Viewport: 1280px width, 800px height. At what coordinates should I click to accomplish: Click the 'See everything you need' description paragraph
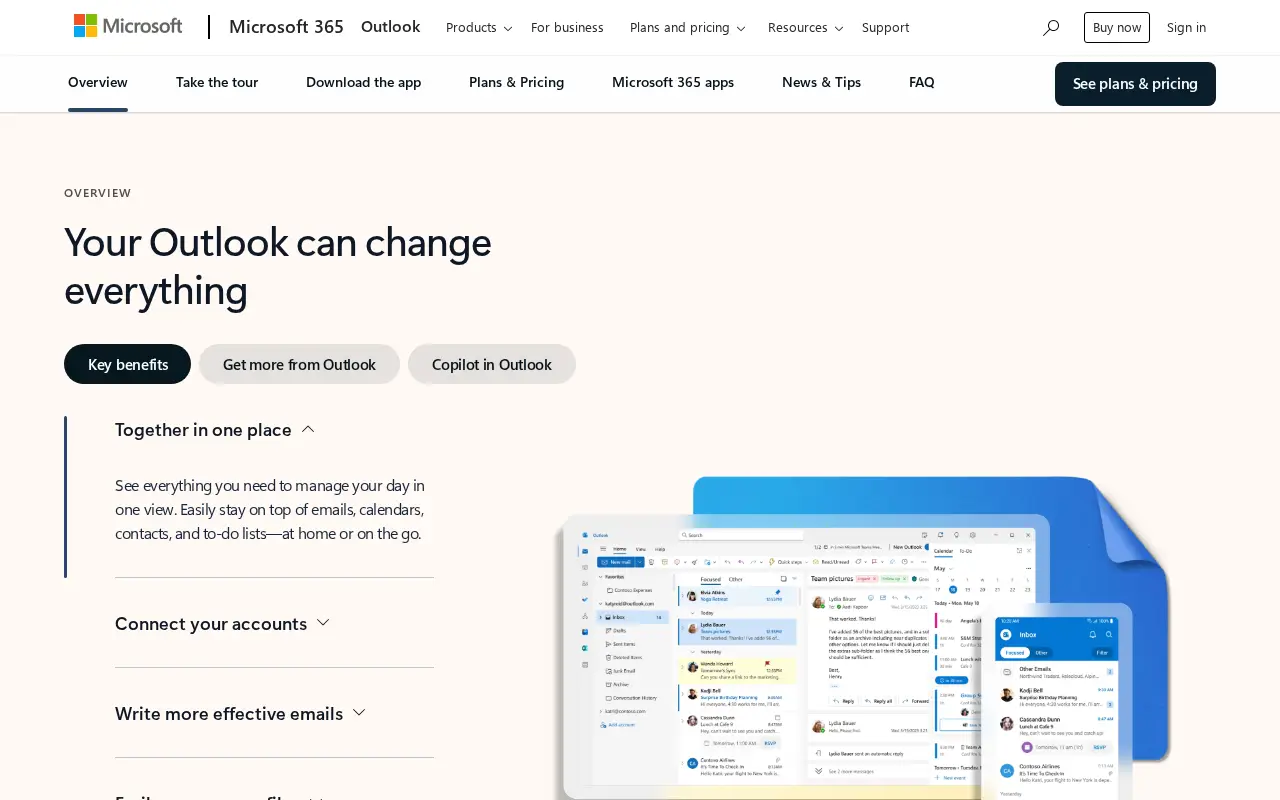pos(270,510)
